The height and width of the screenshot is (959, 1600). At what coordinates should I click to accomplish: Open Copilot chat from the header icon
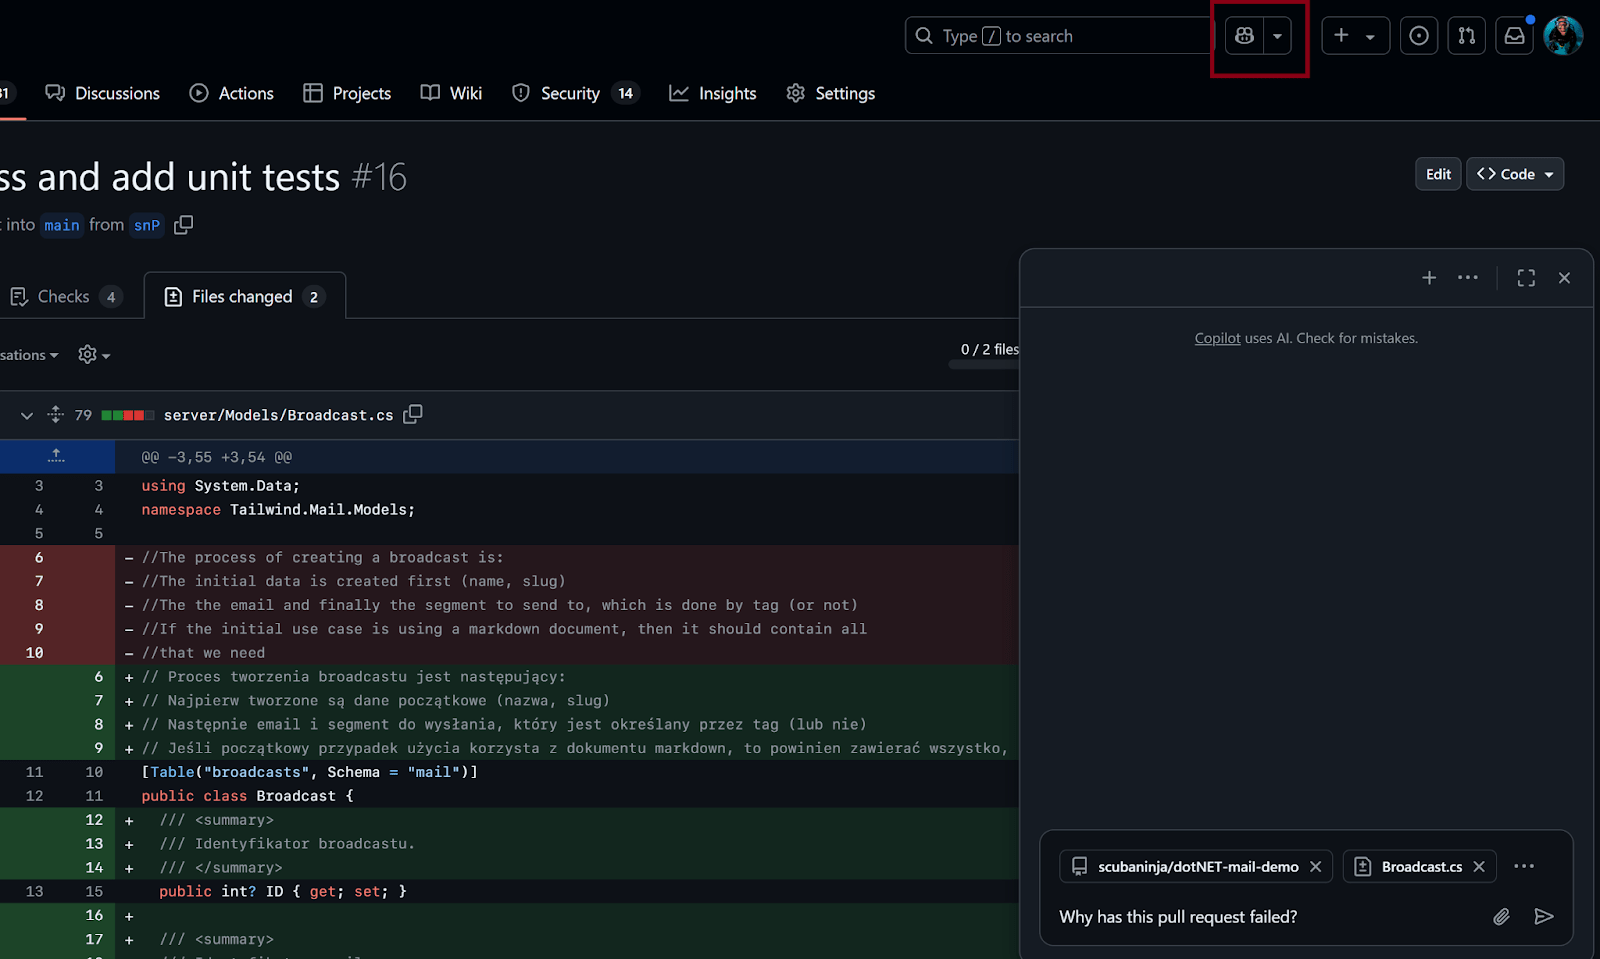pos(1244,35)
